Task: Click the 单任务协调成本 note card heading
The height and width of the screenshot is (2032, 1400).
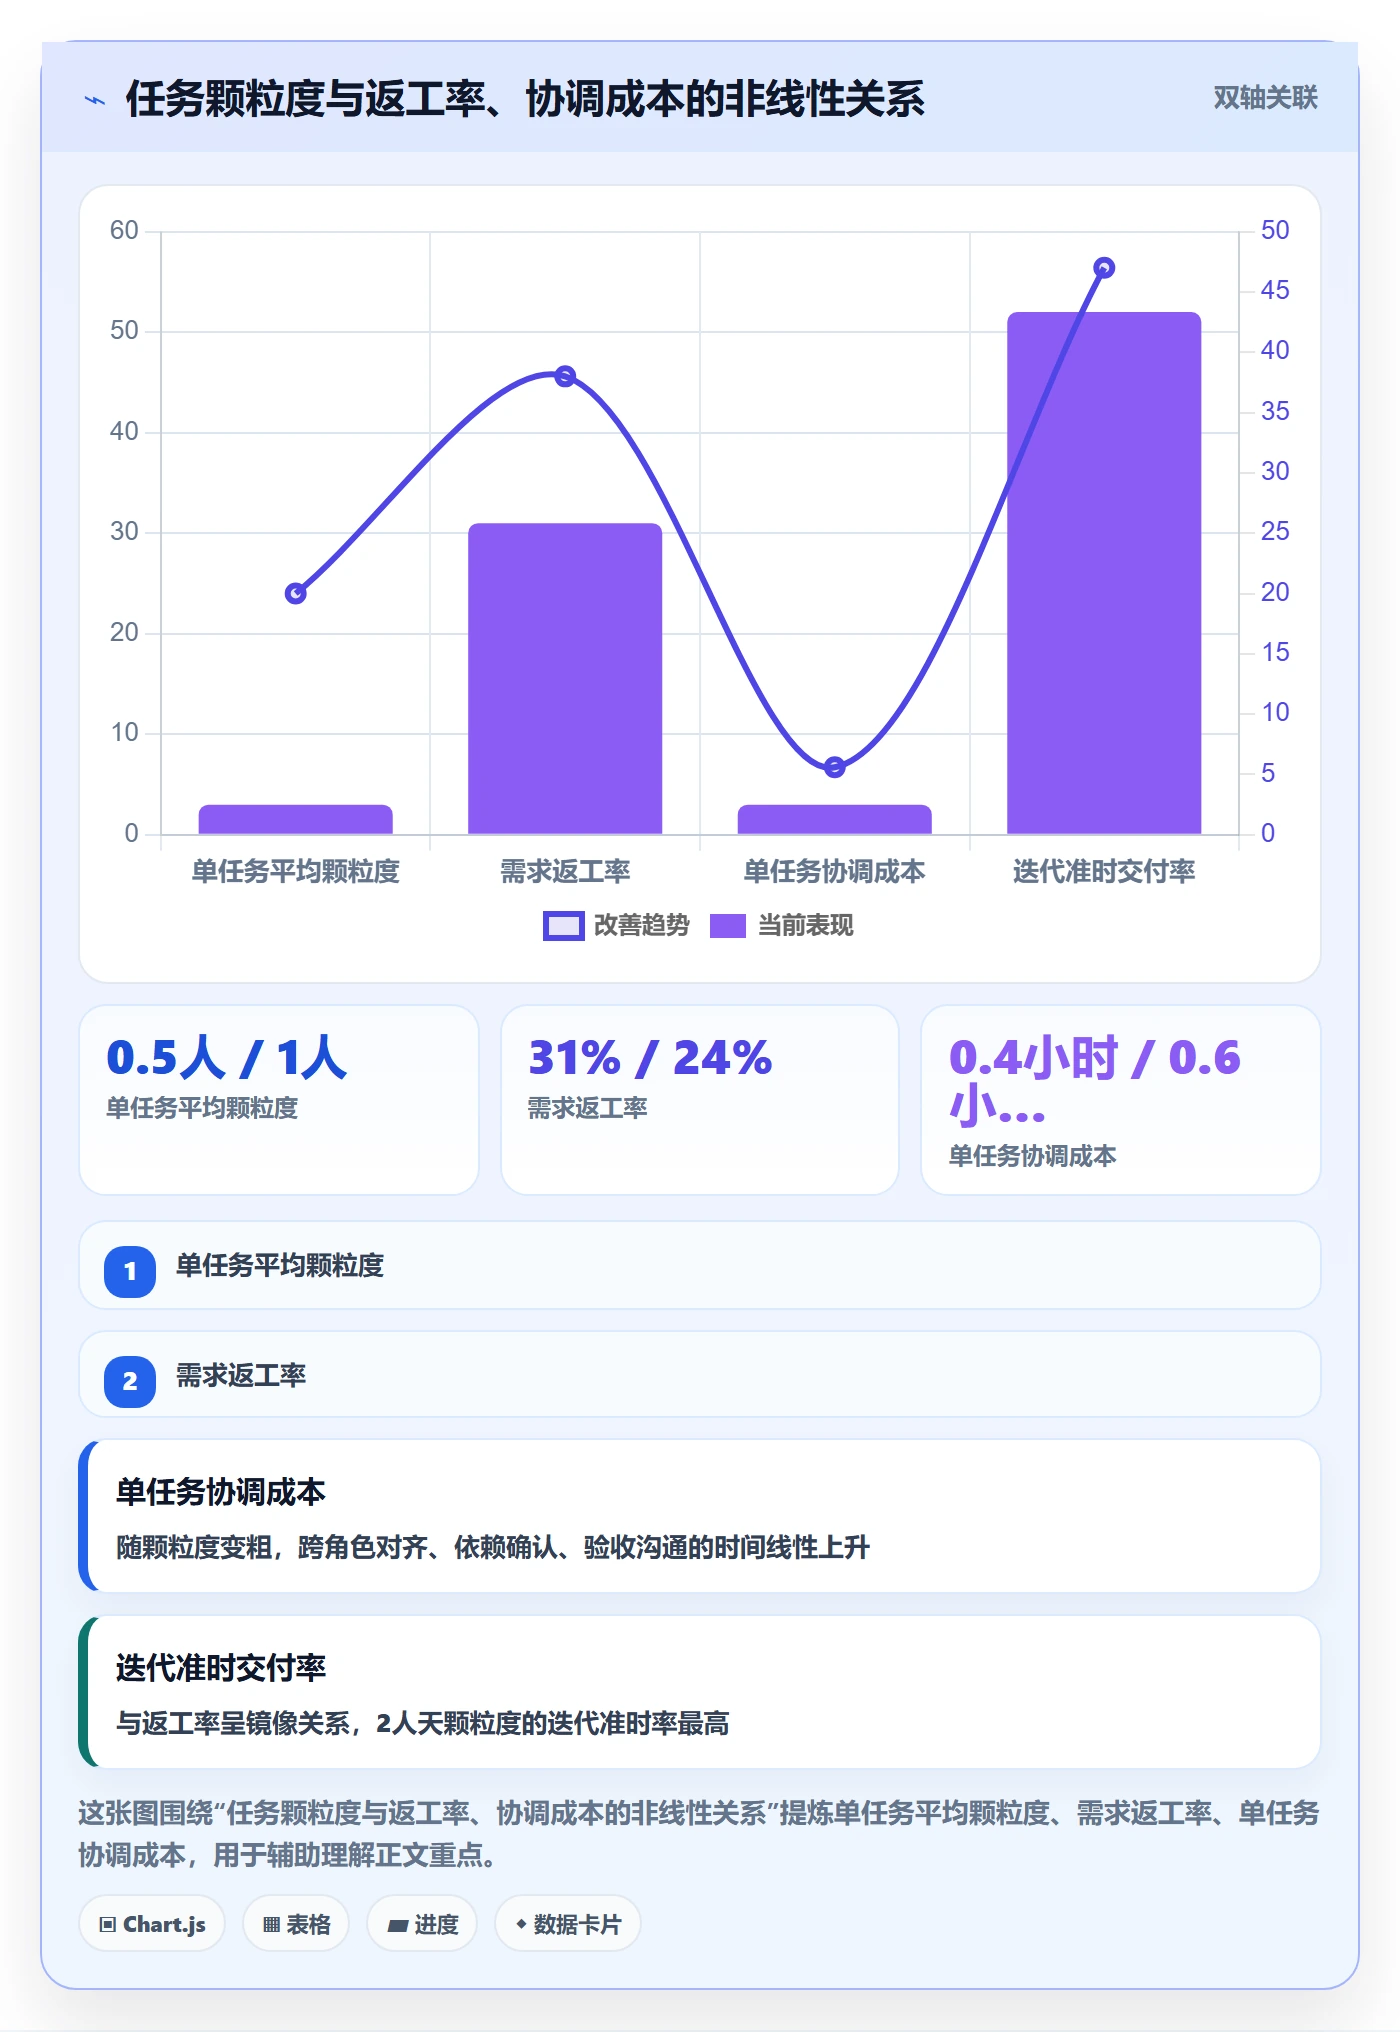Action: coord(221,1492)
